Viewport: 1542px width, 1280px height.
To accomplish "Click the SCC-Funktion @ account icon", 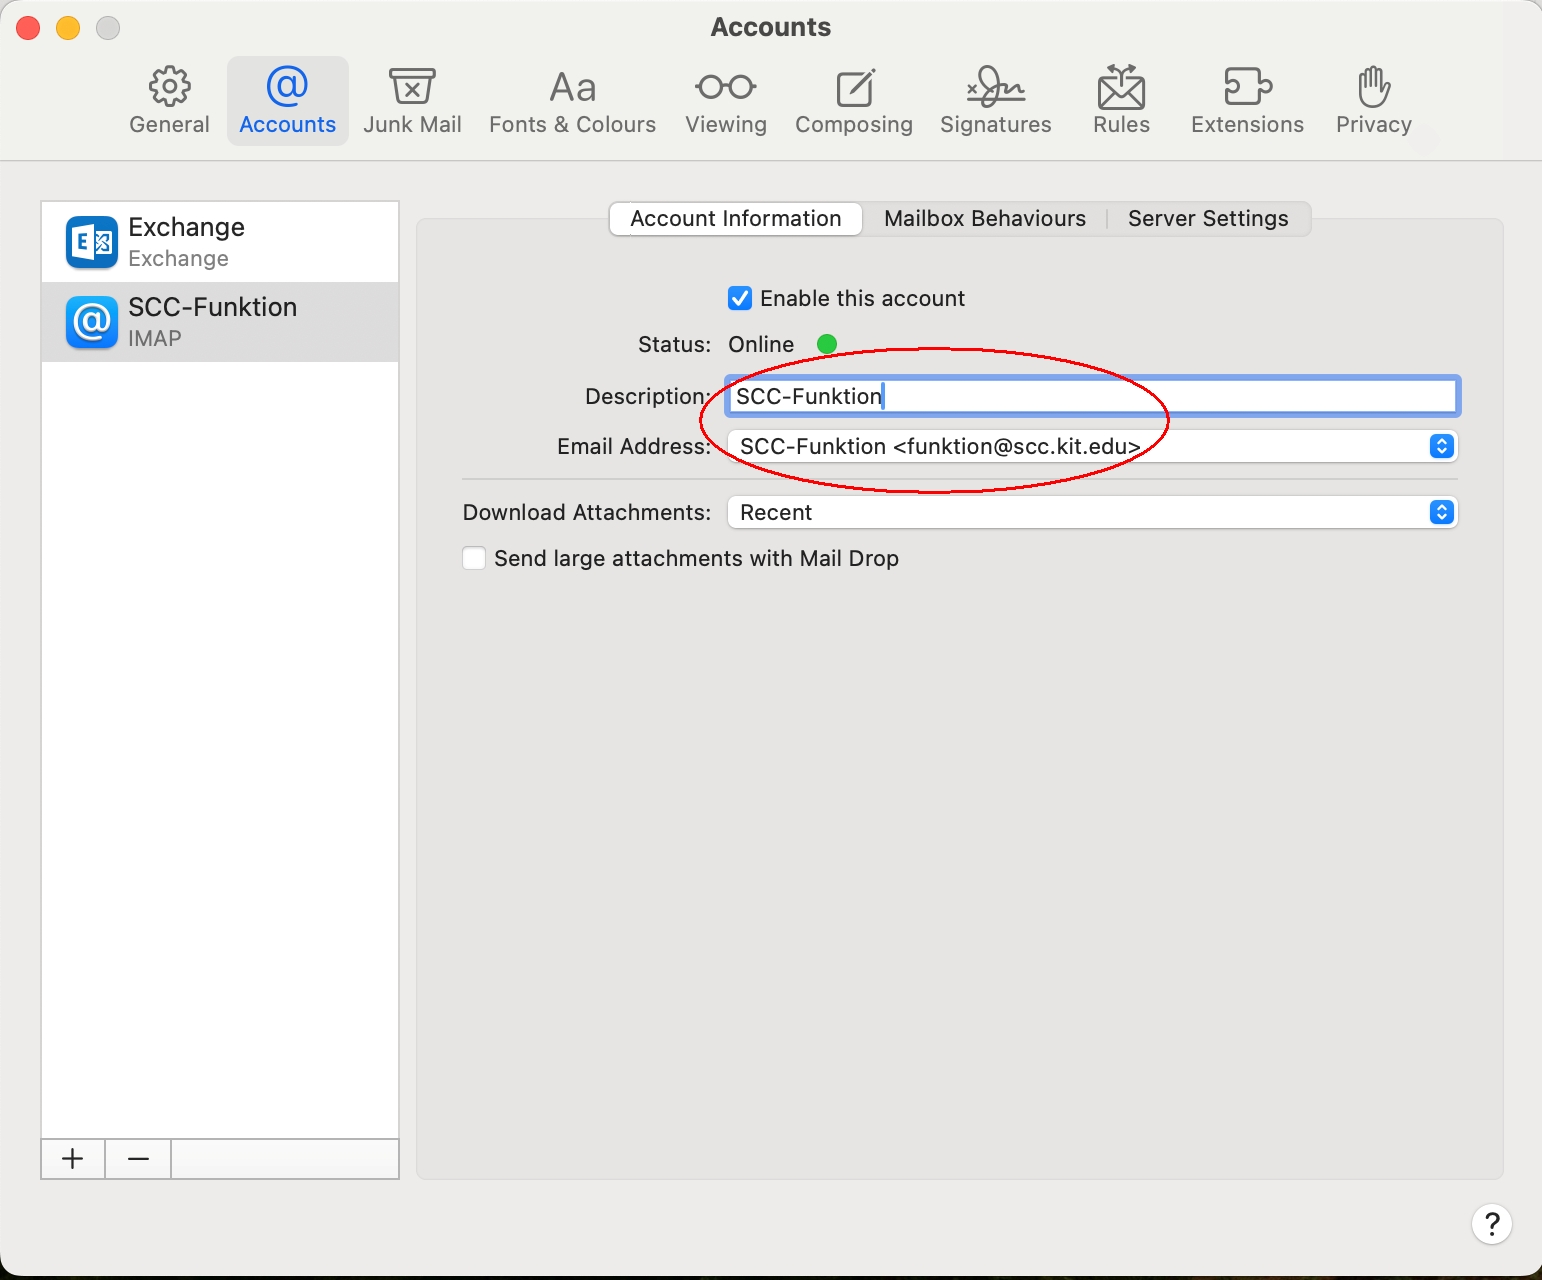I will 92,322.
